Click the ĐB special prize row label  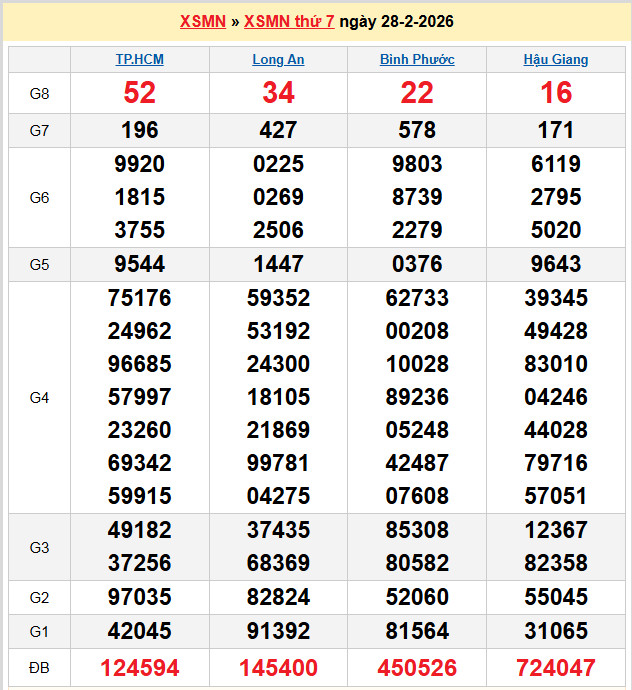pos(39,667)
